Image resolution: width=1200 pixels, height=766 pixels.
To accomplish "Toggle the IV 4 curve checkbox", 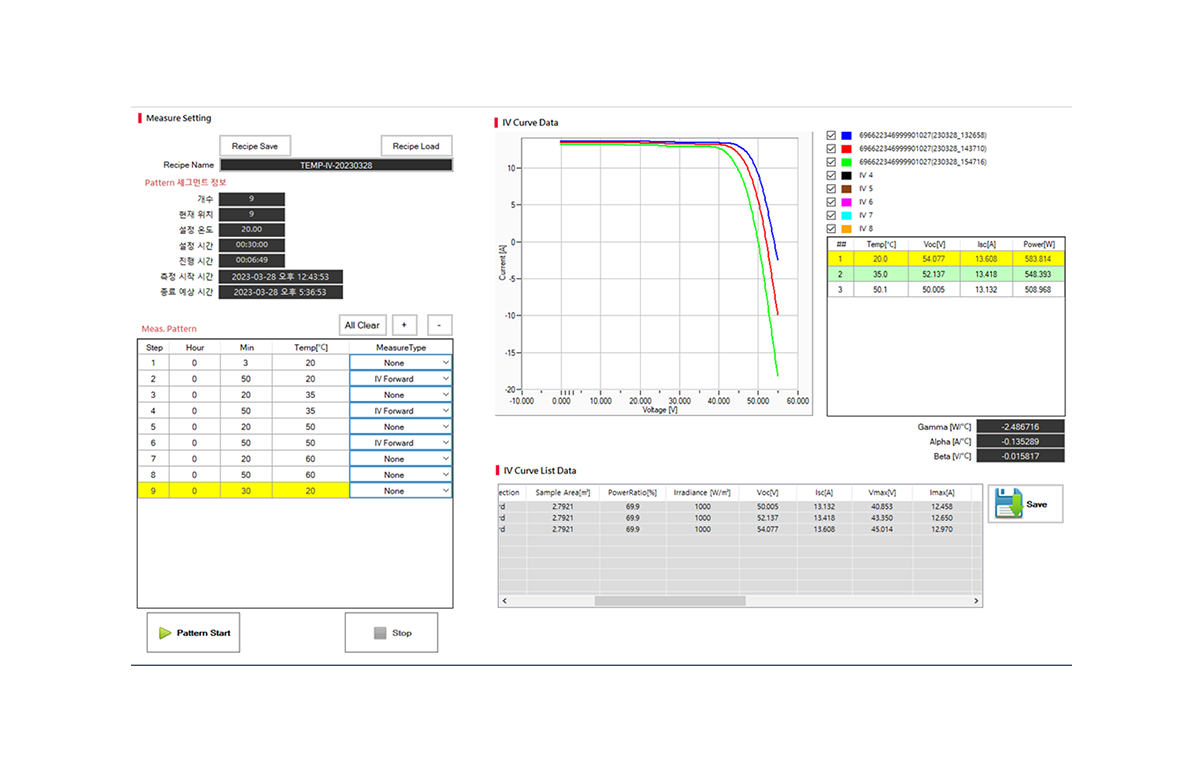I will pos(832,175).
